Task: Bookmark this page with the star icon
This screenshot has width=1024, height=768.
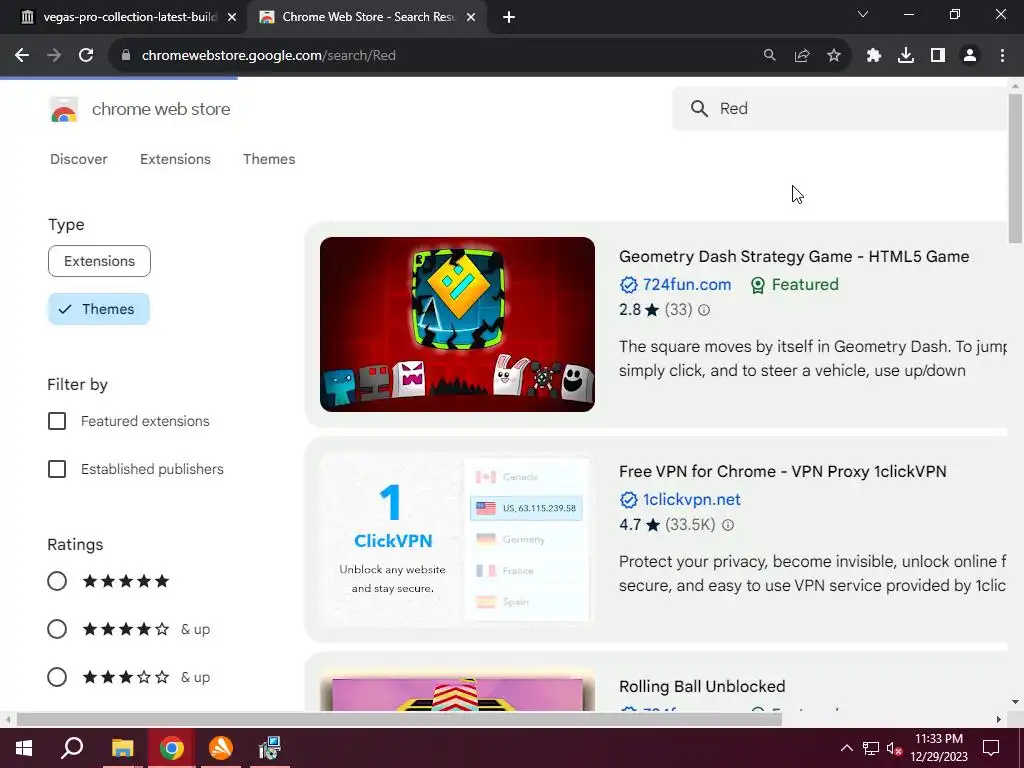Action: click(x=834, y=56)
